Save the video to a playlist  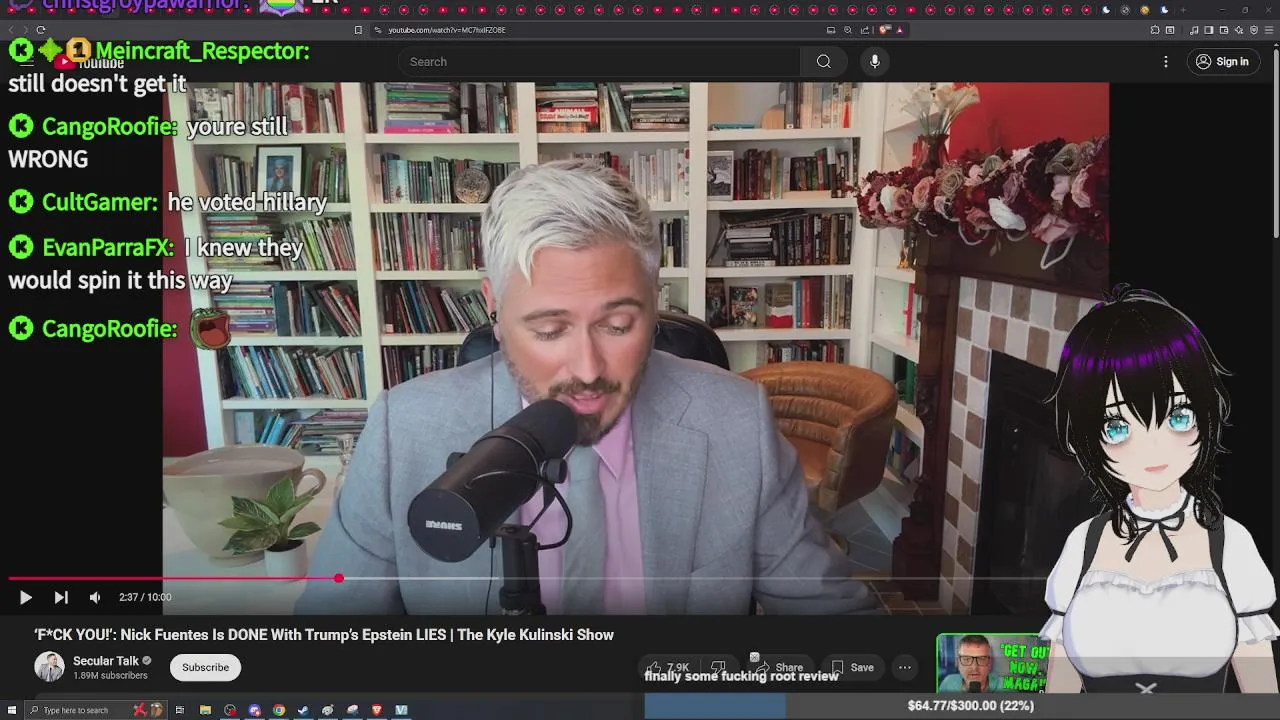[x=852, y=667]
